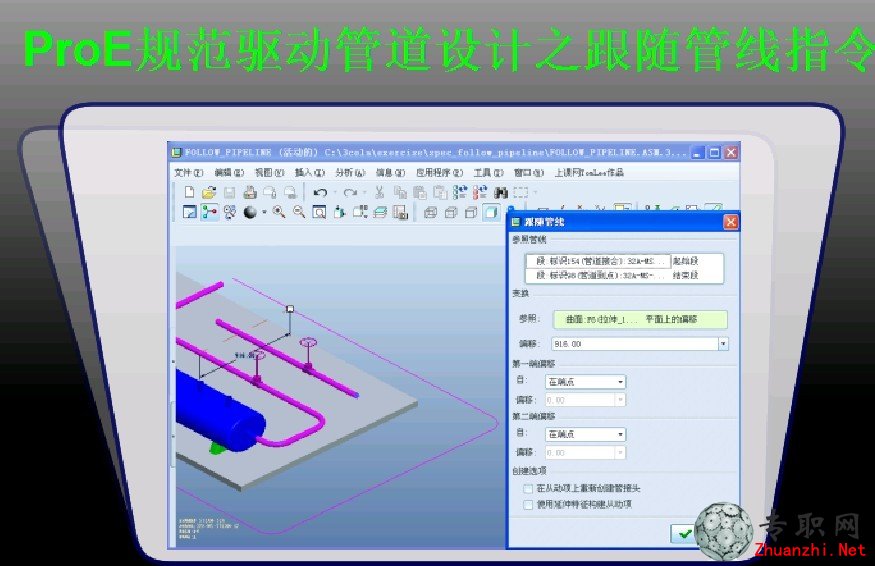Open the 插入(I) menu
Image resolution: width=875 pixels, height=566 pixels.
(310, 172)
